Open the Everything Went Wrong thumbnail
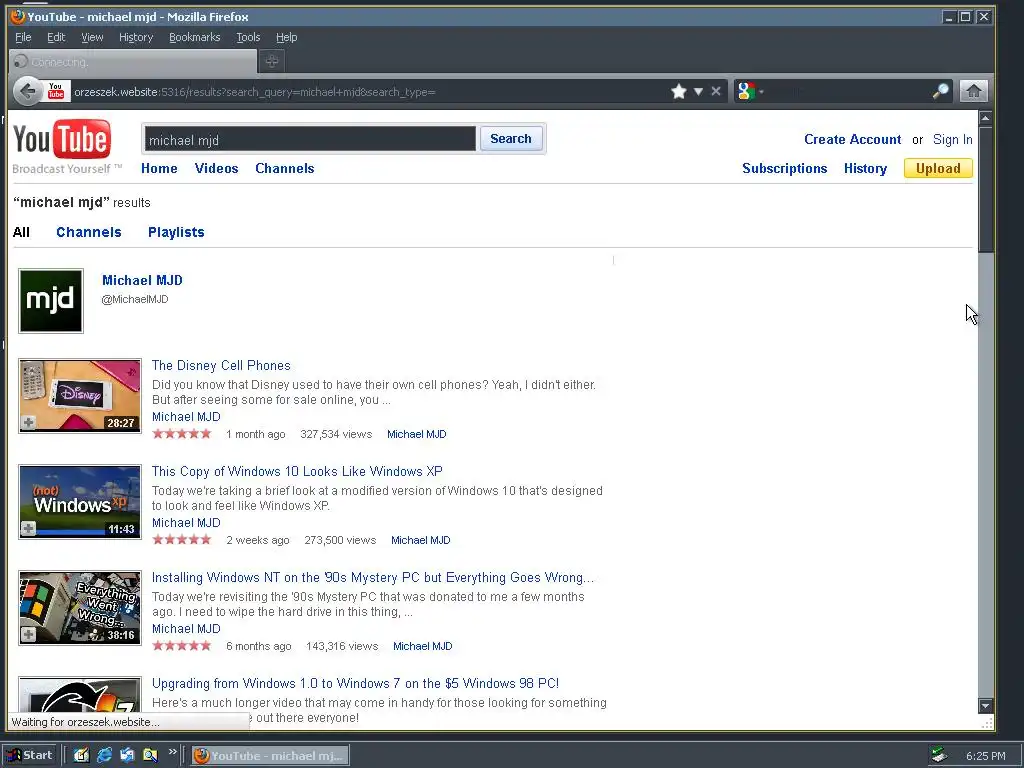 pos(80,607)
